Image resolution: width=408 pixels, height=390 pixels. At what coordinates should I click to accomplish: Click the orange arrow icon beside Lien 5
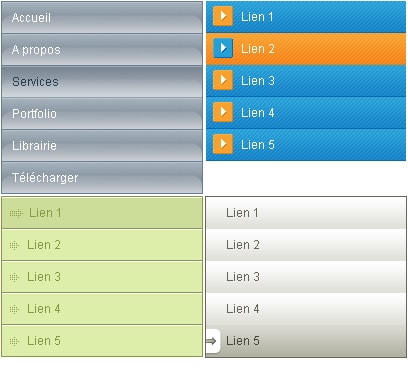pyautogui.click(x=223, y=144)
